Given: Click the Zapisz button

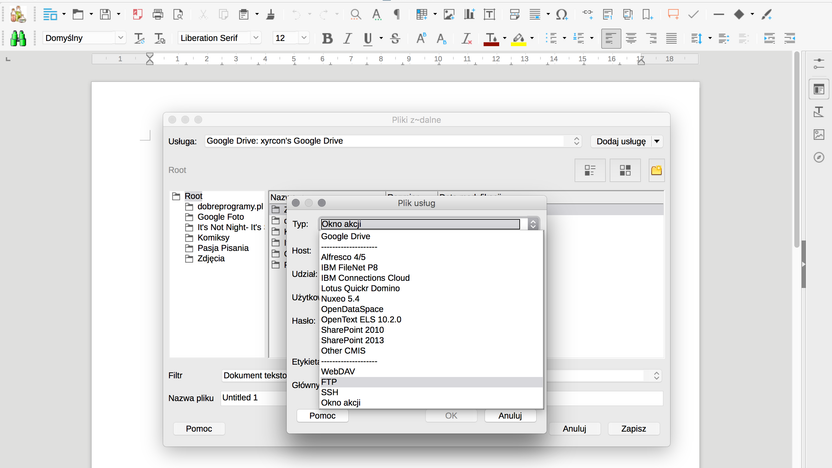Looking at the screenshot, I should click(x=634, y=428).
